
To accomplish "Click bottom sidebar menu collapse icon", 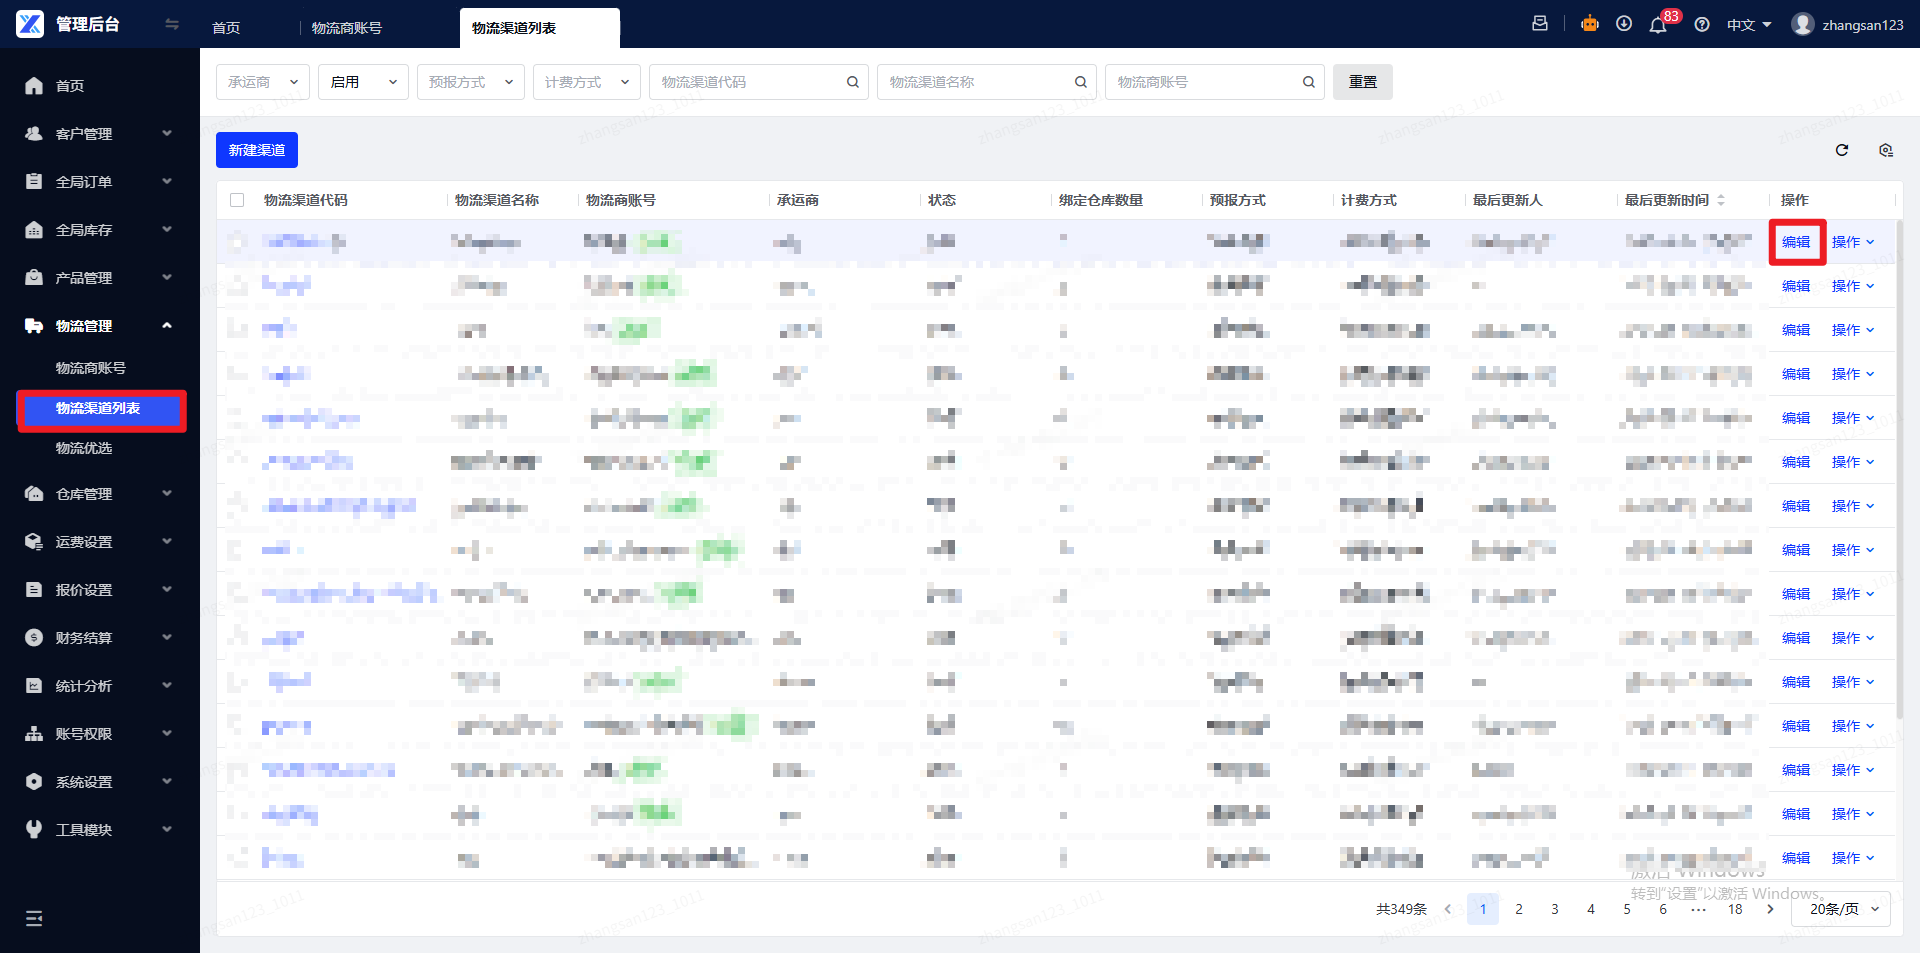I will pos(34,918).
